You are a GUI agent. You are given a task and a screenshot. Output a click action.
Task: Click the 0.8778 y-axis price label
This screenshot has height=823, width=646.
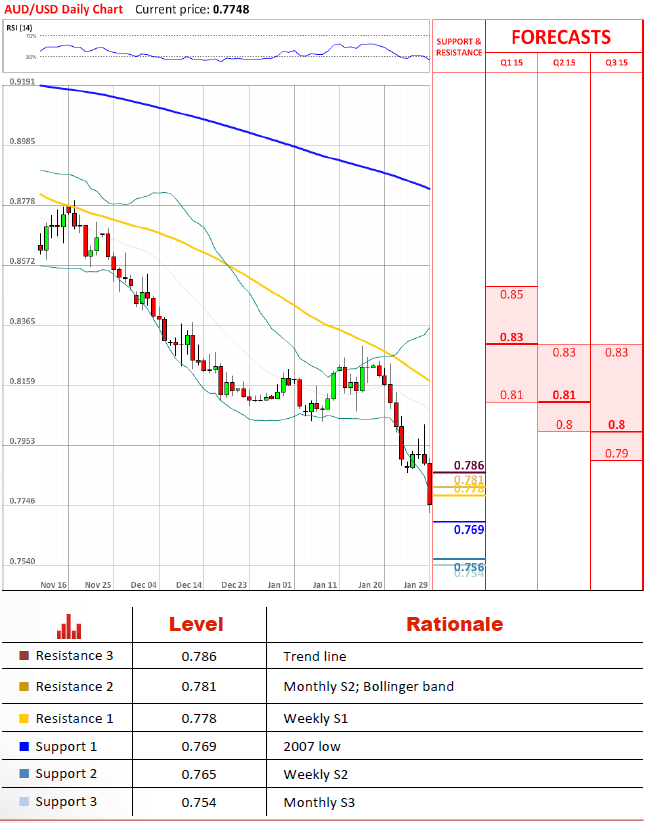pyautogui.click(x=22, y=202)
